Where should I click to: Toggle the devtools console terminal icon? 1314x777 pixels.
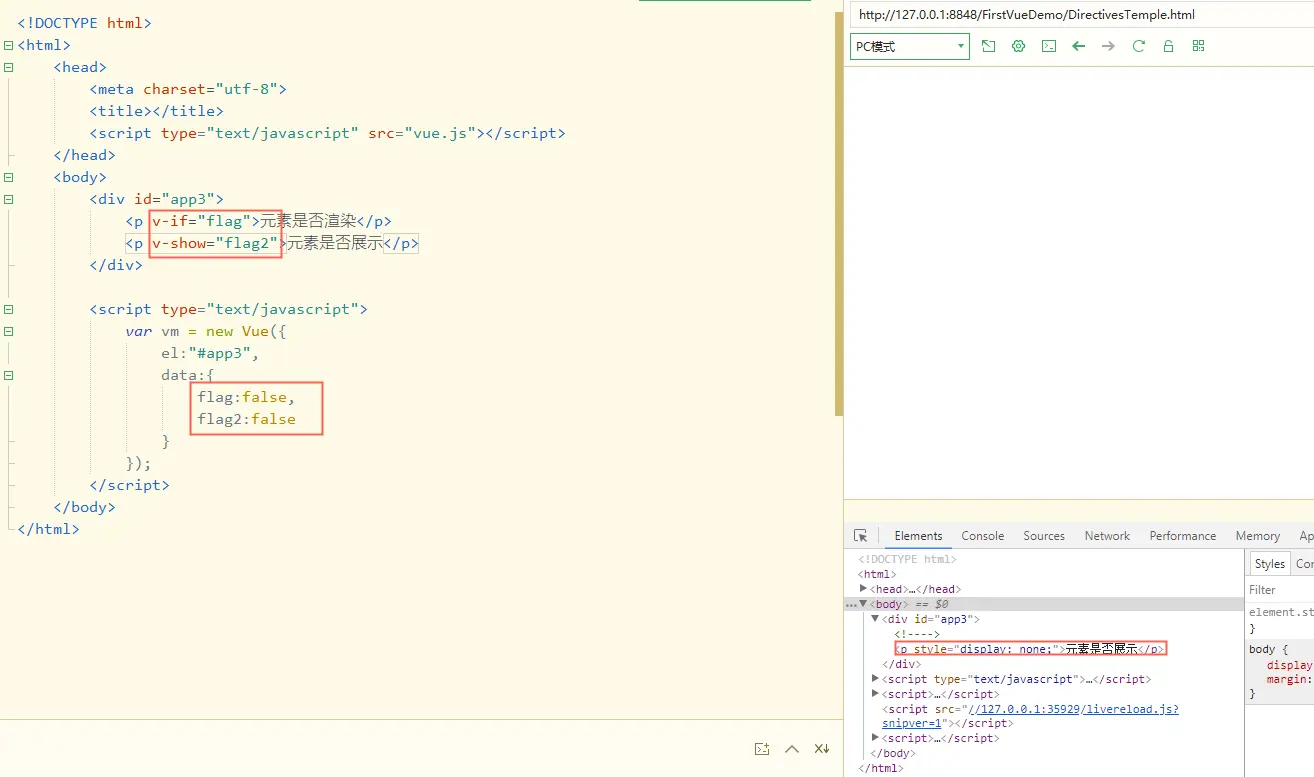(x=1048, y=46)
